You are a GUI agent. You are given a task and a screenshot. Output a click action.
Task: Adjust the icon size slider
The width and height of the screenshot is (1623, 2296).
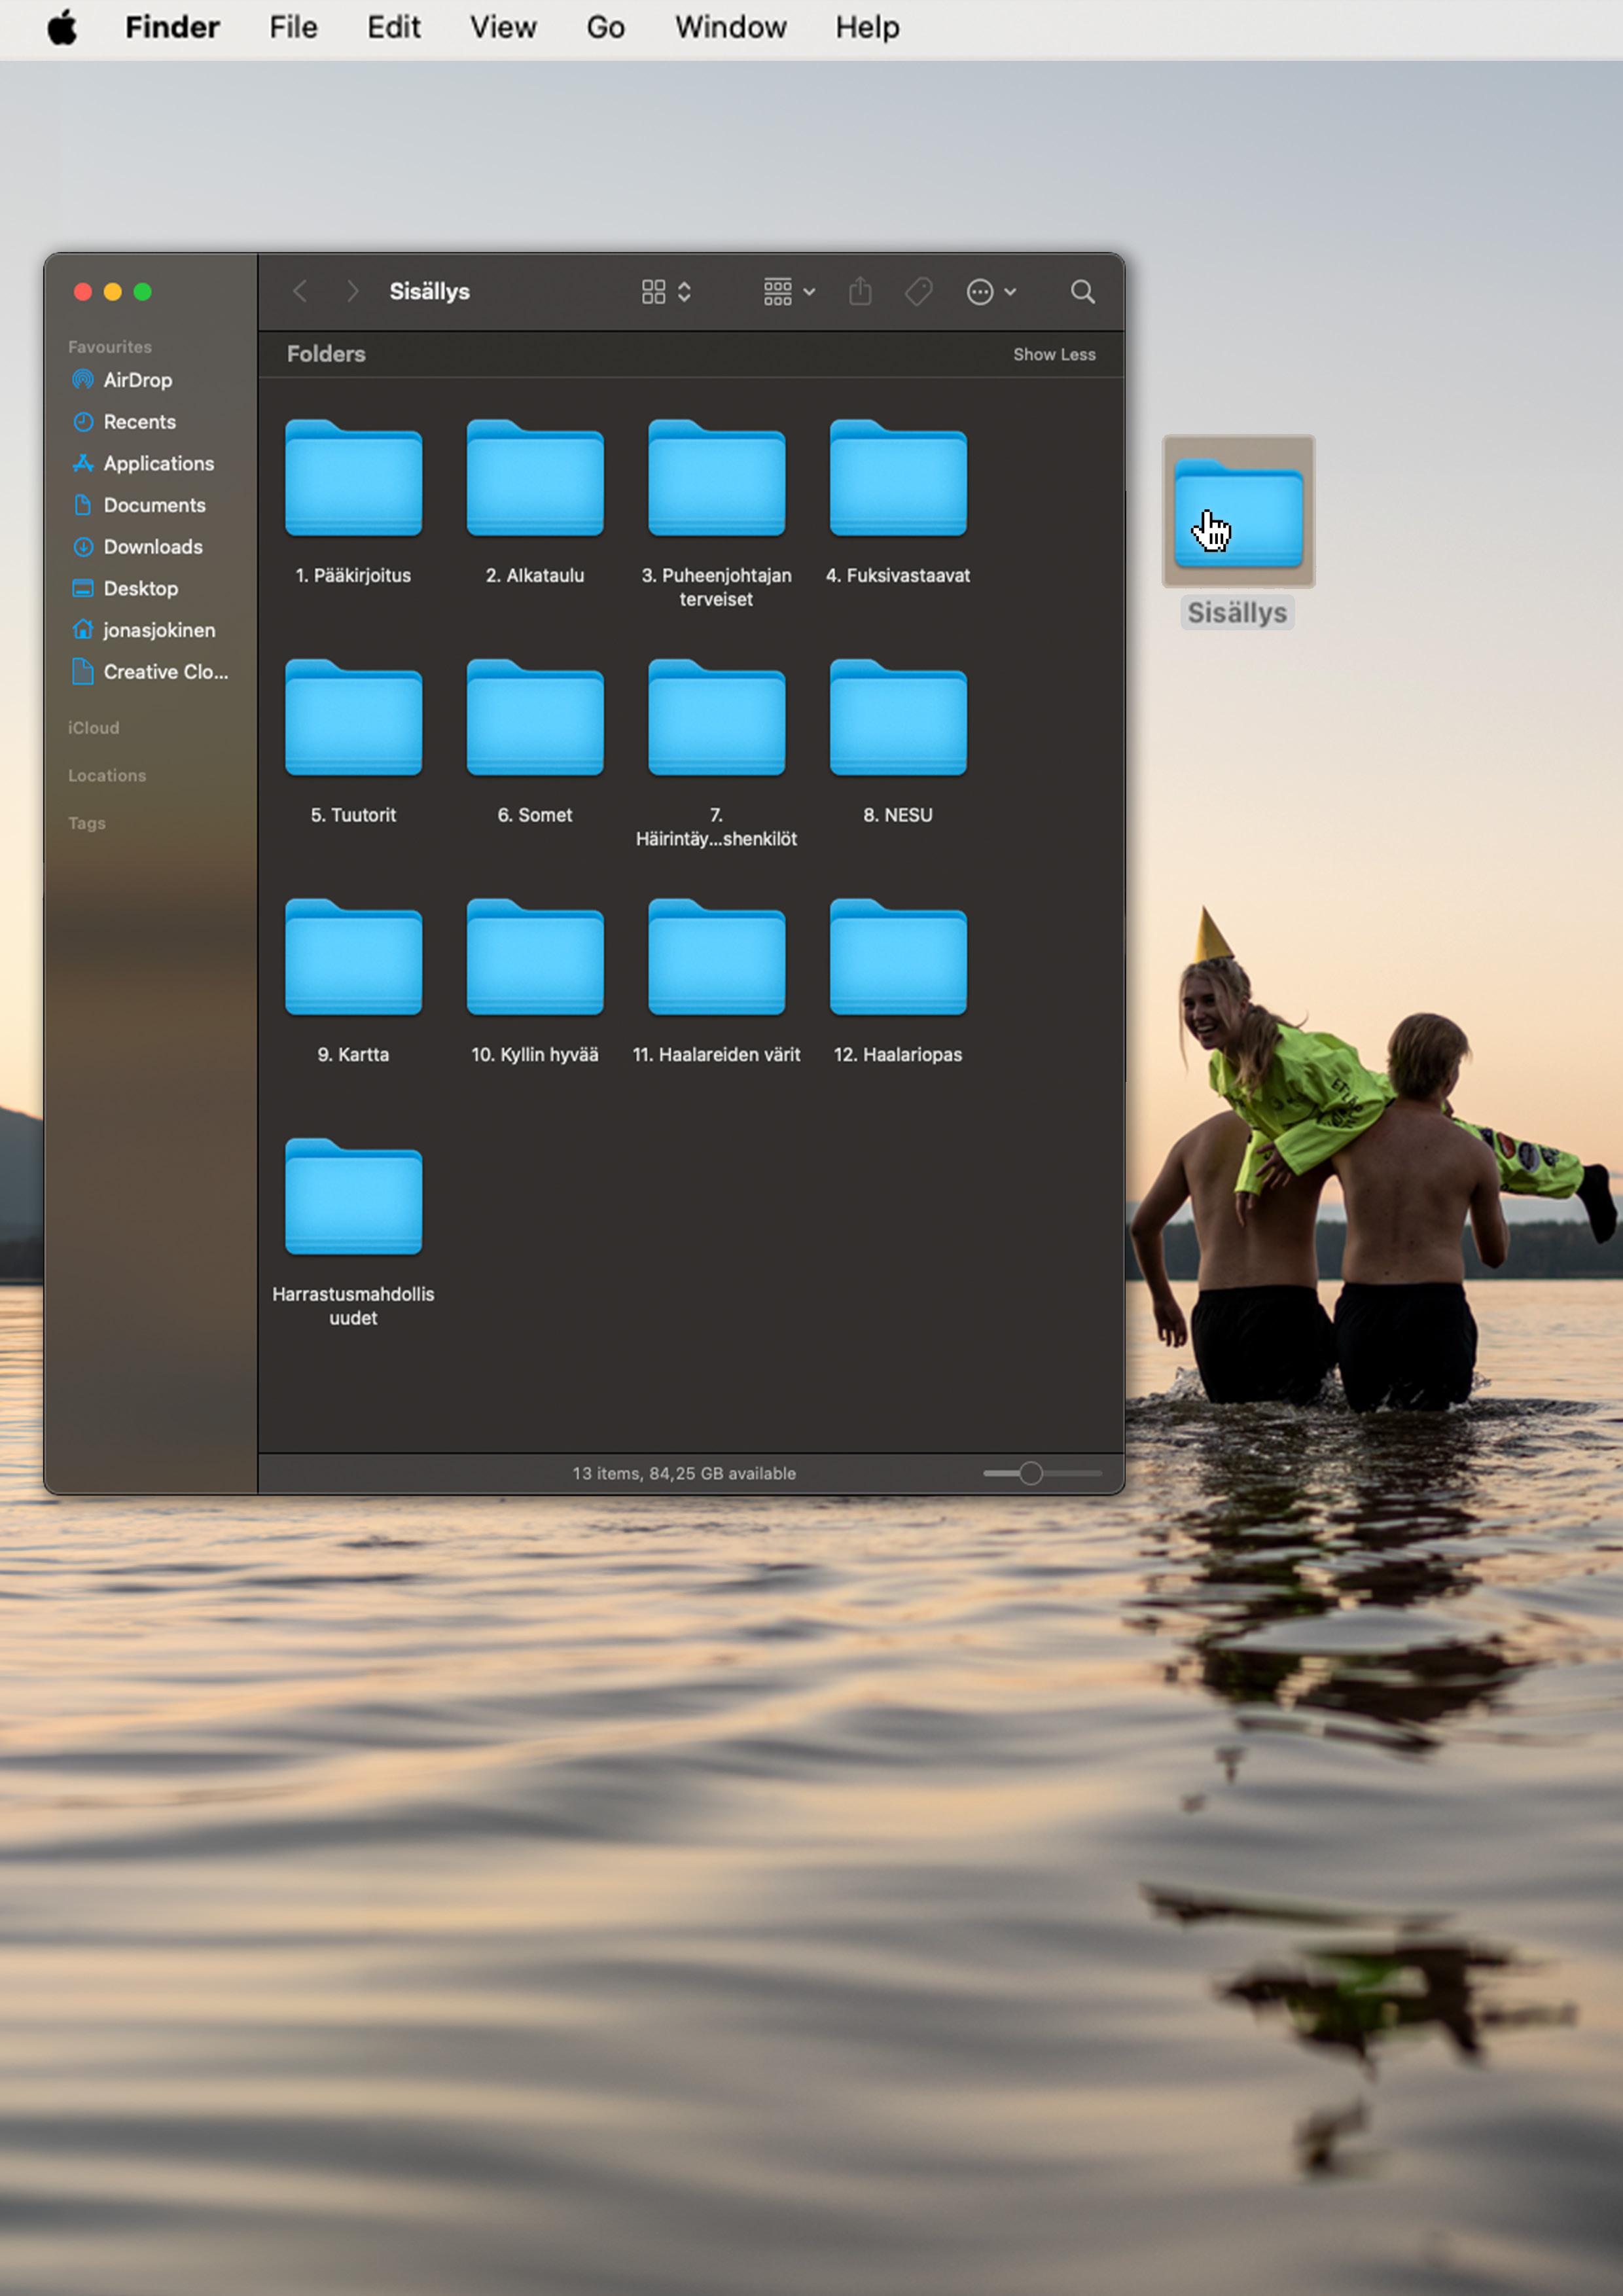[1031, 1473]
